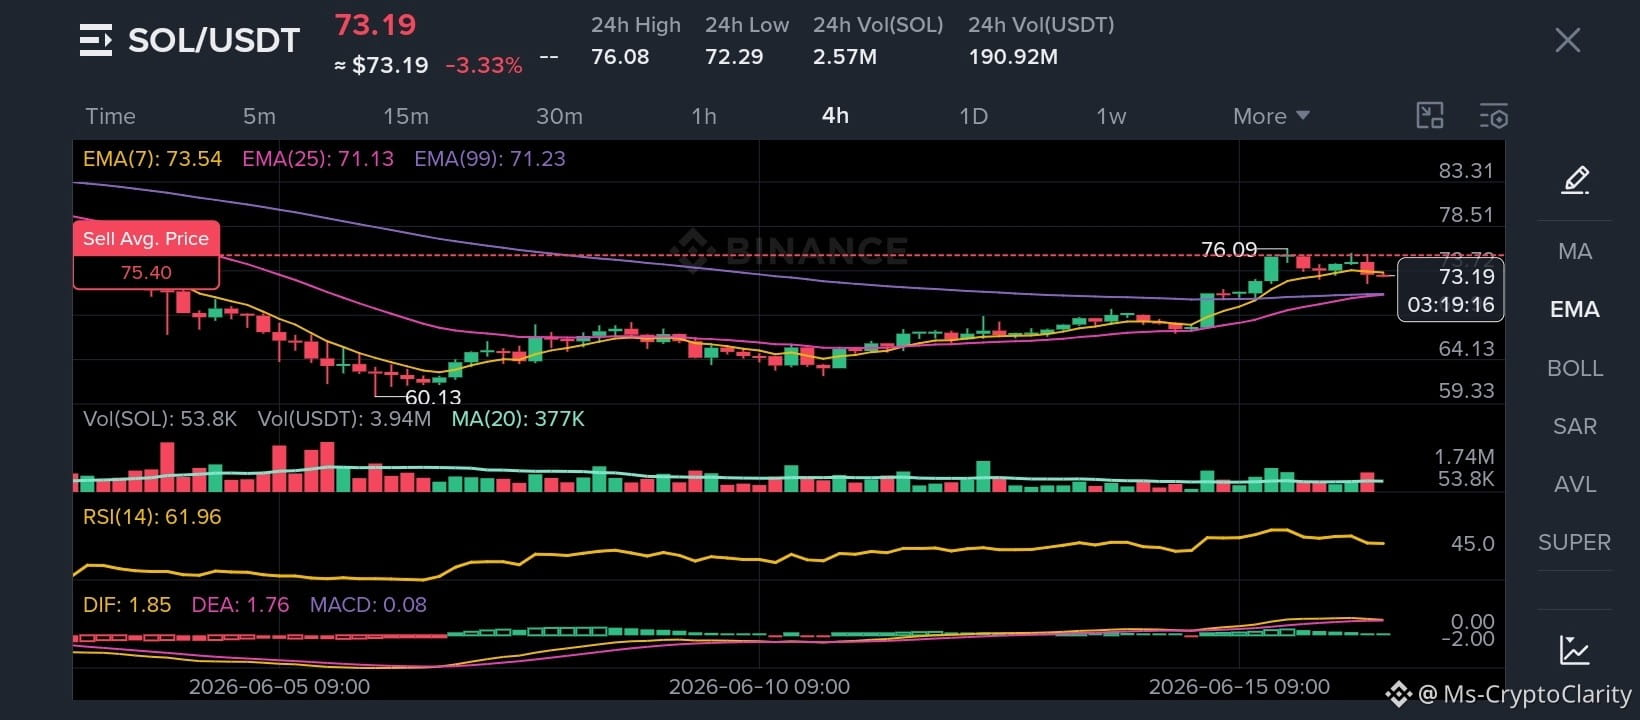1640x720 pixels.
Task: Switch to the 30m interval
Action: pos(559,116)
